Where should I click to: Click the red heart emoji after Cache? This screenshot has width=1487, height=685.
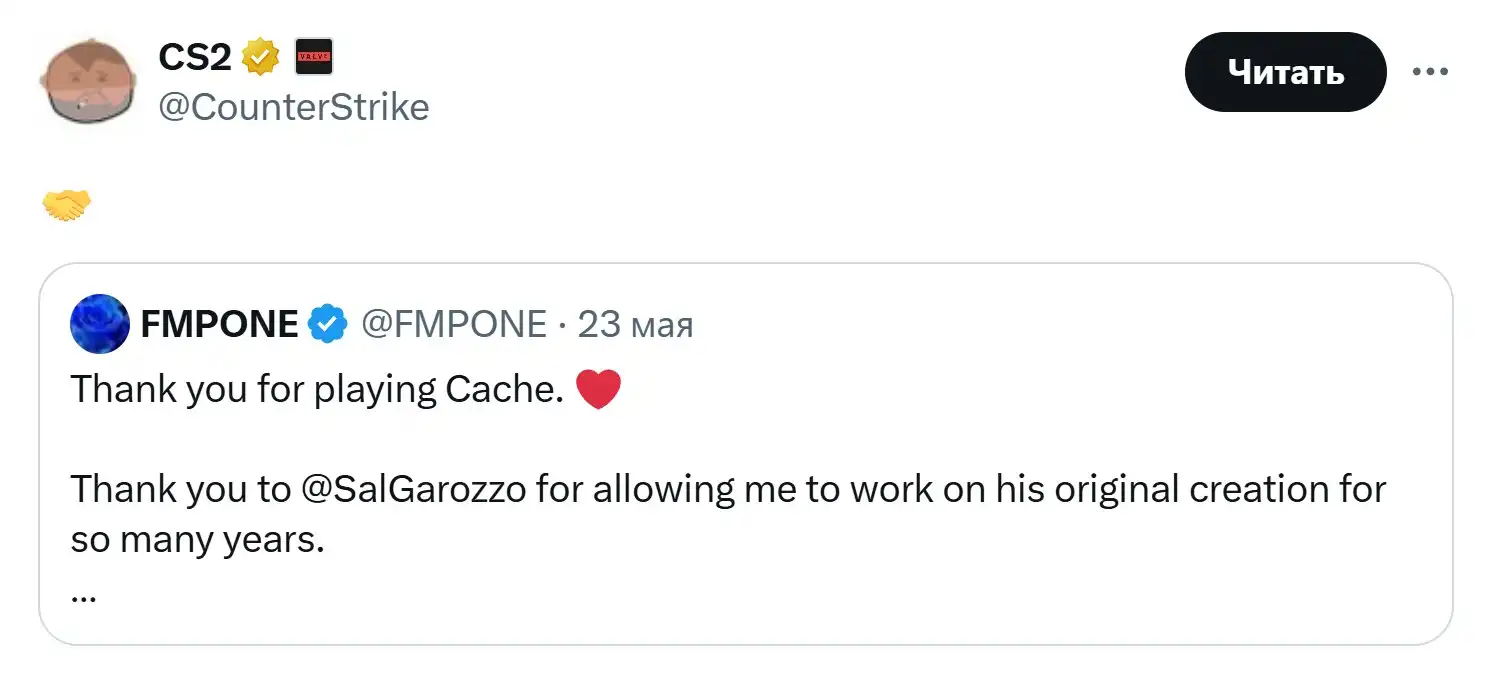coord(599,388)
